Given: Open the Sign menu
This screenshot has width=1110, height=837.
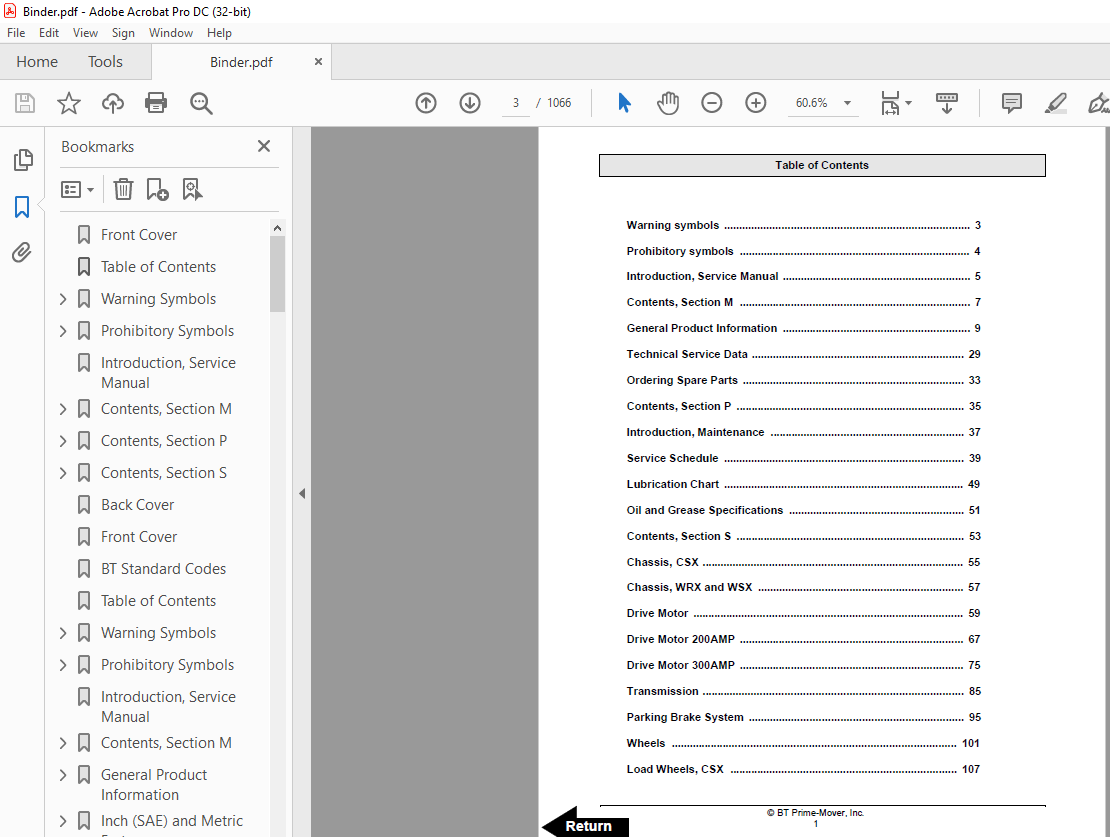Looking at the screenshot, I should coord(123,33).
